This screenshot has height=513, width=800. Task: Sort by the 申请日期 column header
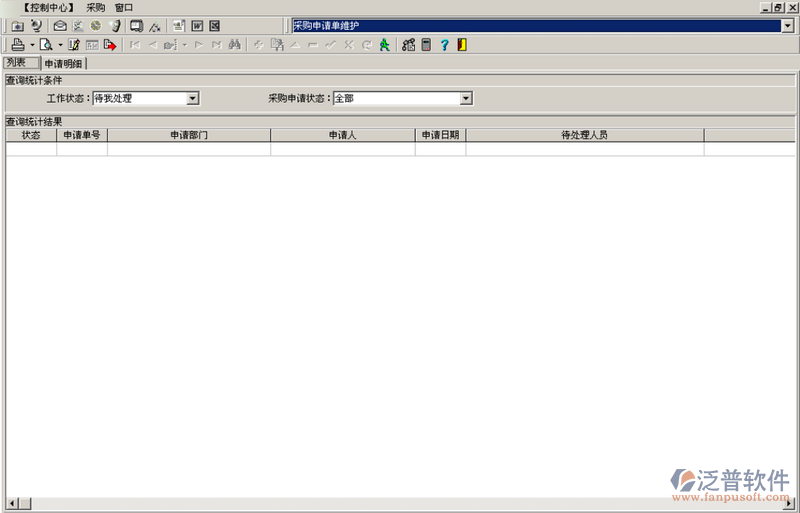pyautogui.click(x=440, y=135)
